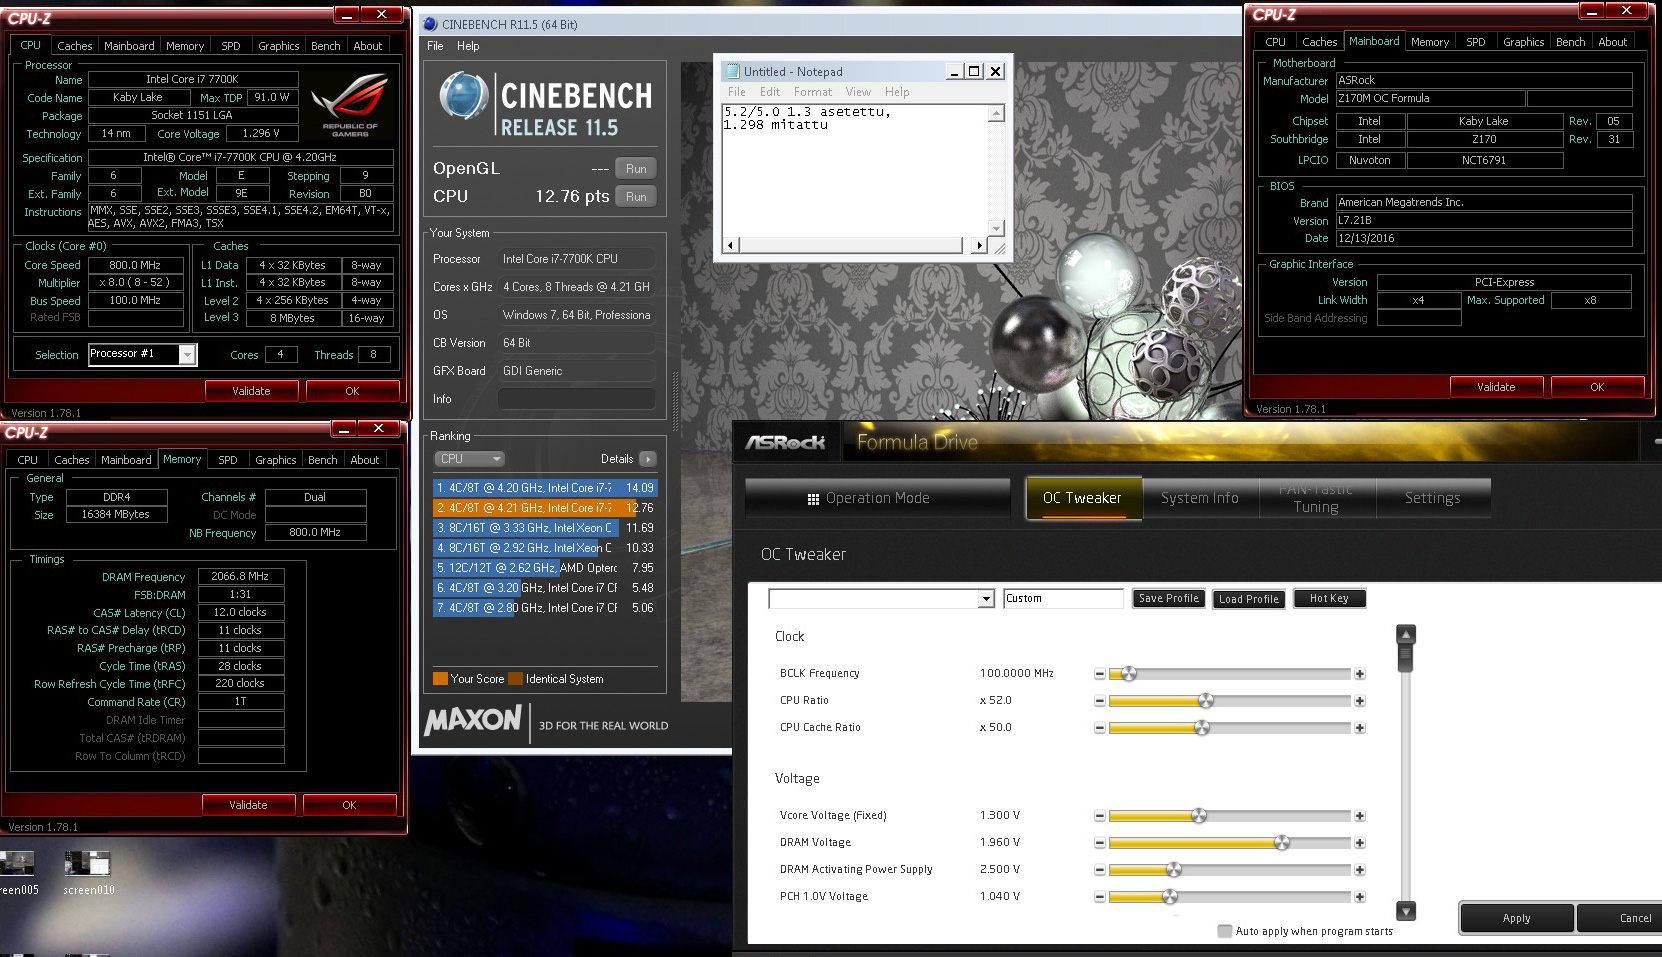Toggle Auto apply when program starts

[1224, 931]
